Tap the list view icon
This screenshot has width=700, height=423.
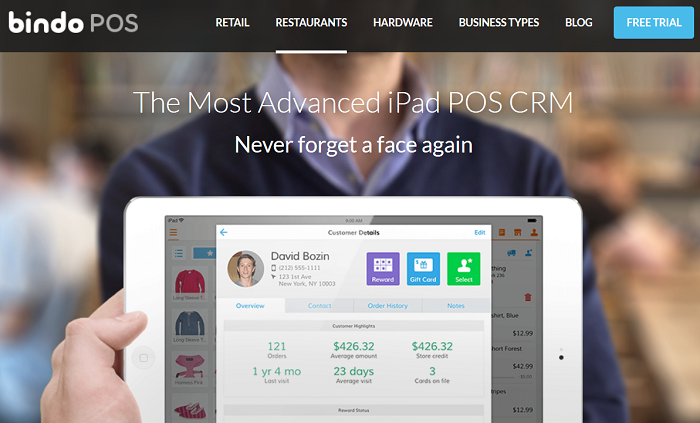click(179, 253)
